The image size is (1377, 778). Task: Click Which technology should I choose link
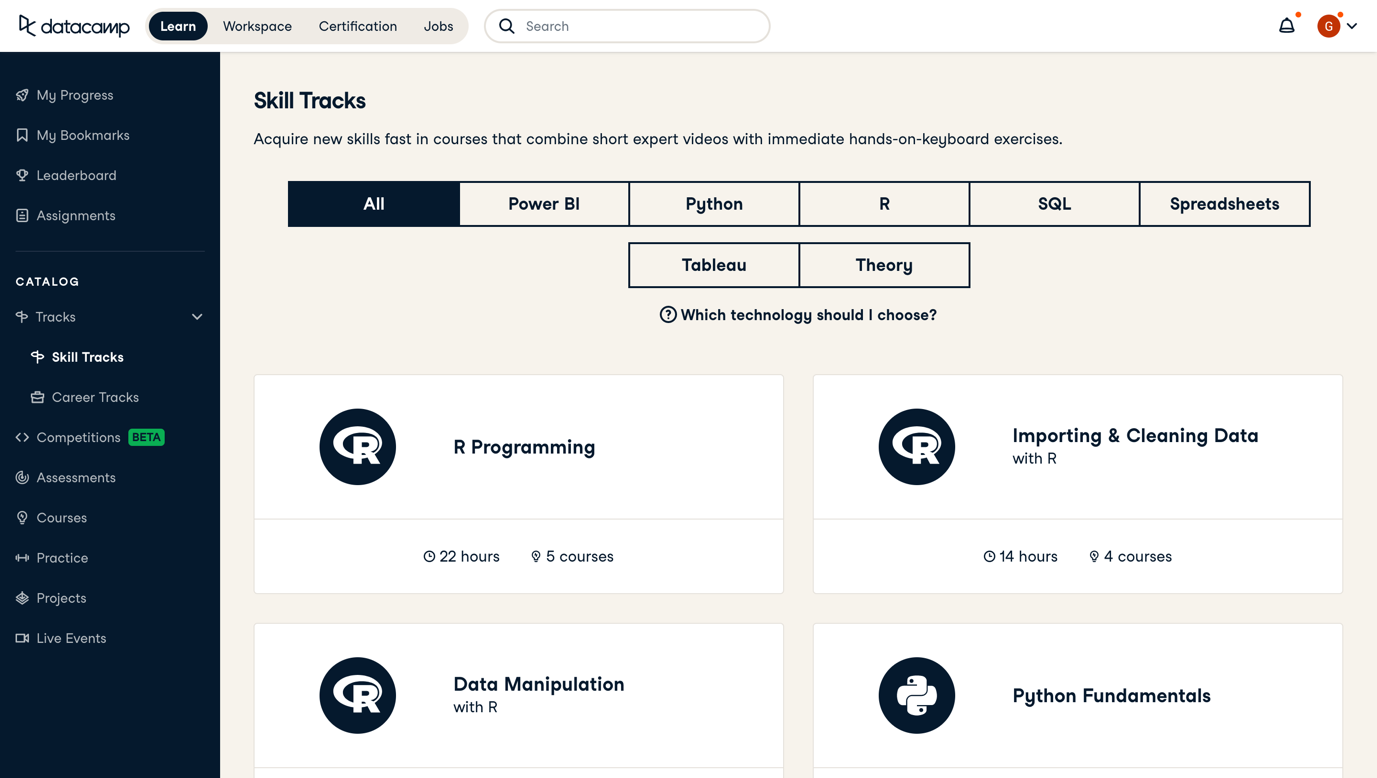tap(808, 315)
